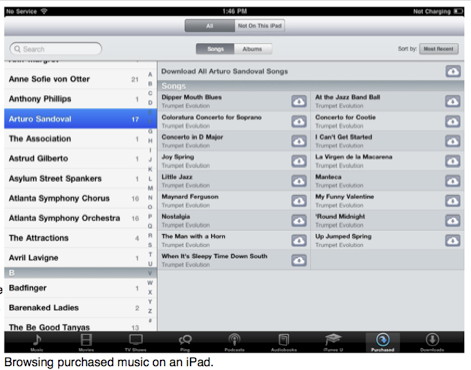Download Up Jumped Spring cloud icon
Screen dimensions: 471x370
453,240
